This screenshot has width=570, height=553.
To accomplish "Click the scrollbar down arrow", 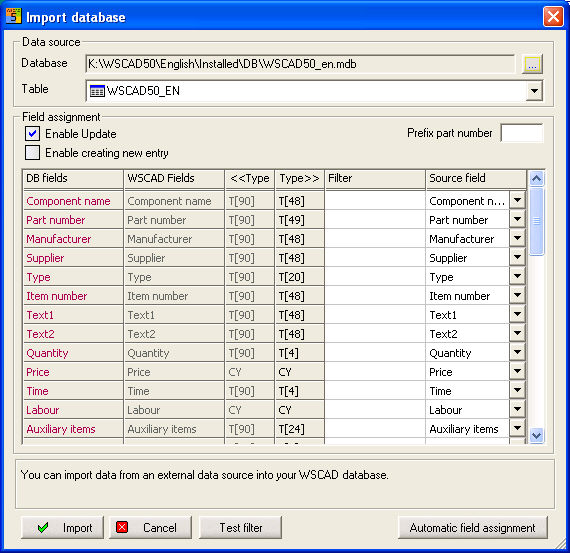I will click(537, 435).
